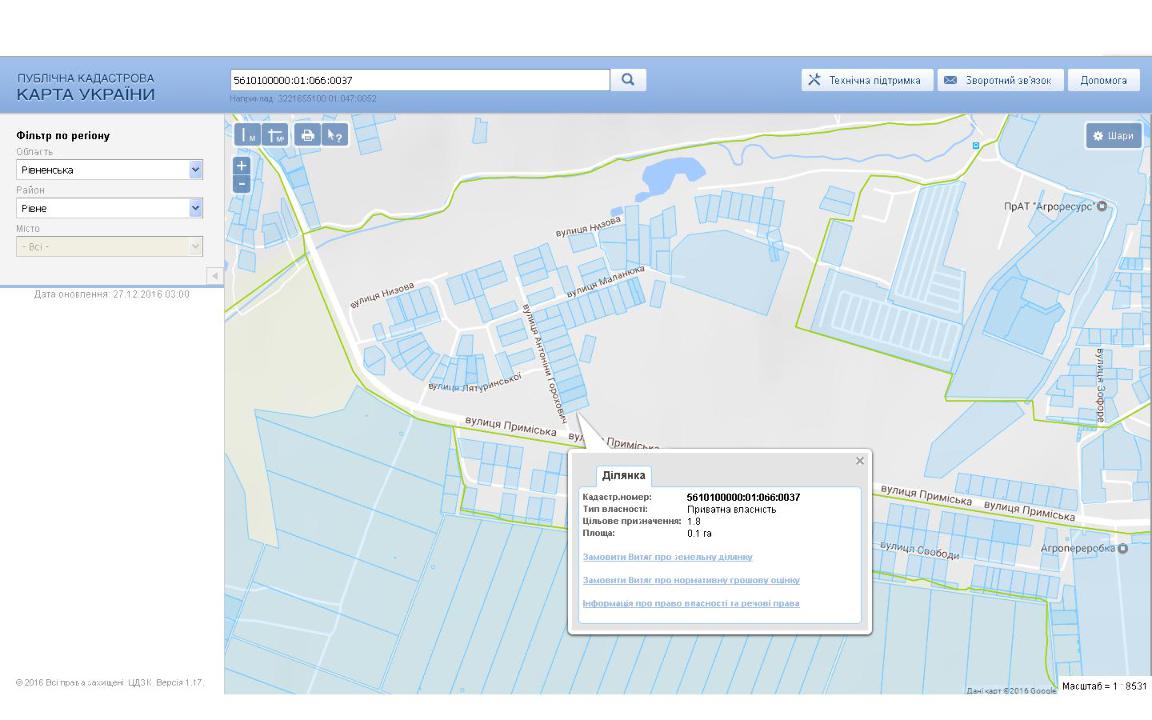This screenshot has width=1152, height=720.
Task: Close the Ділянка info popup
Action: pos(860,461)
